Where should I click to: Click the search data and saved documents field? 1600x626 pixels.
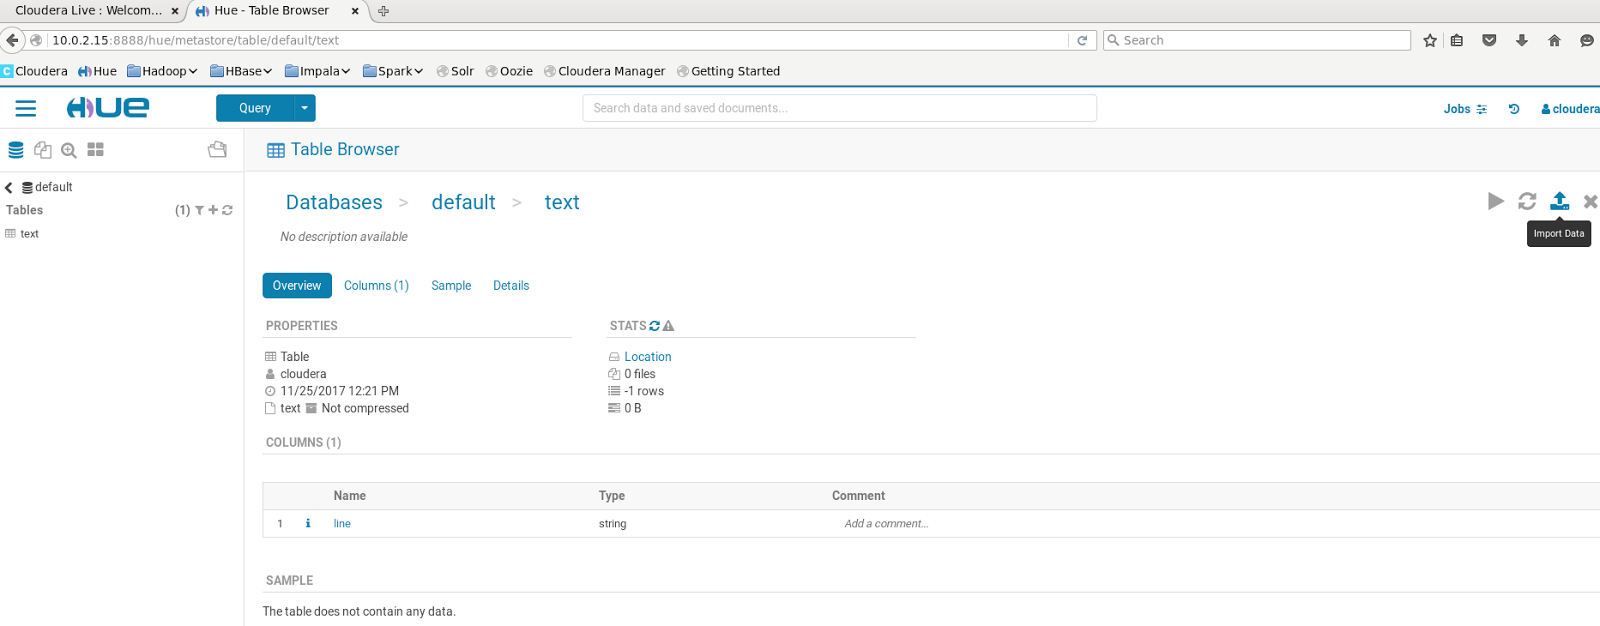point(839,108)
